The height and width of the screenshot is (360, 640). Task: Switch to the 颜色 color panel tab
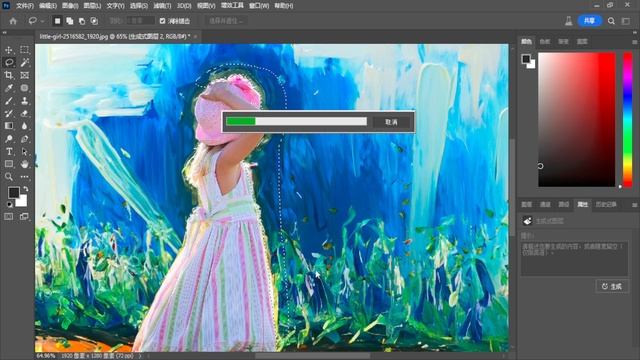pyautogui.click(x=527, y=41)
